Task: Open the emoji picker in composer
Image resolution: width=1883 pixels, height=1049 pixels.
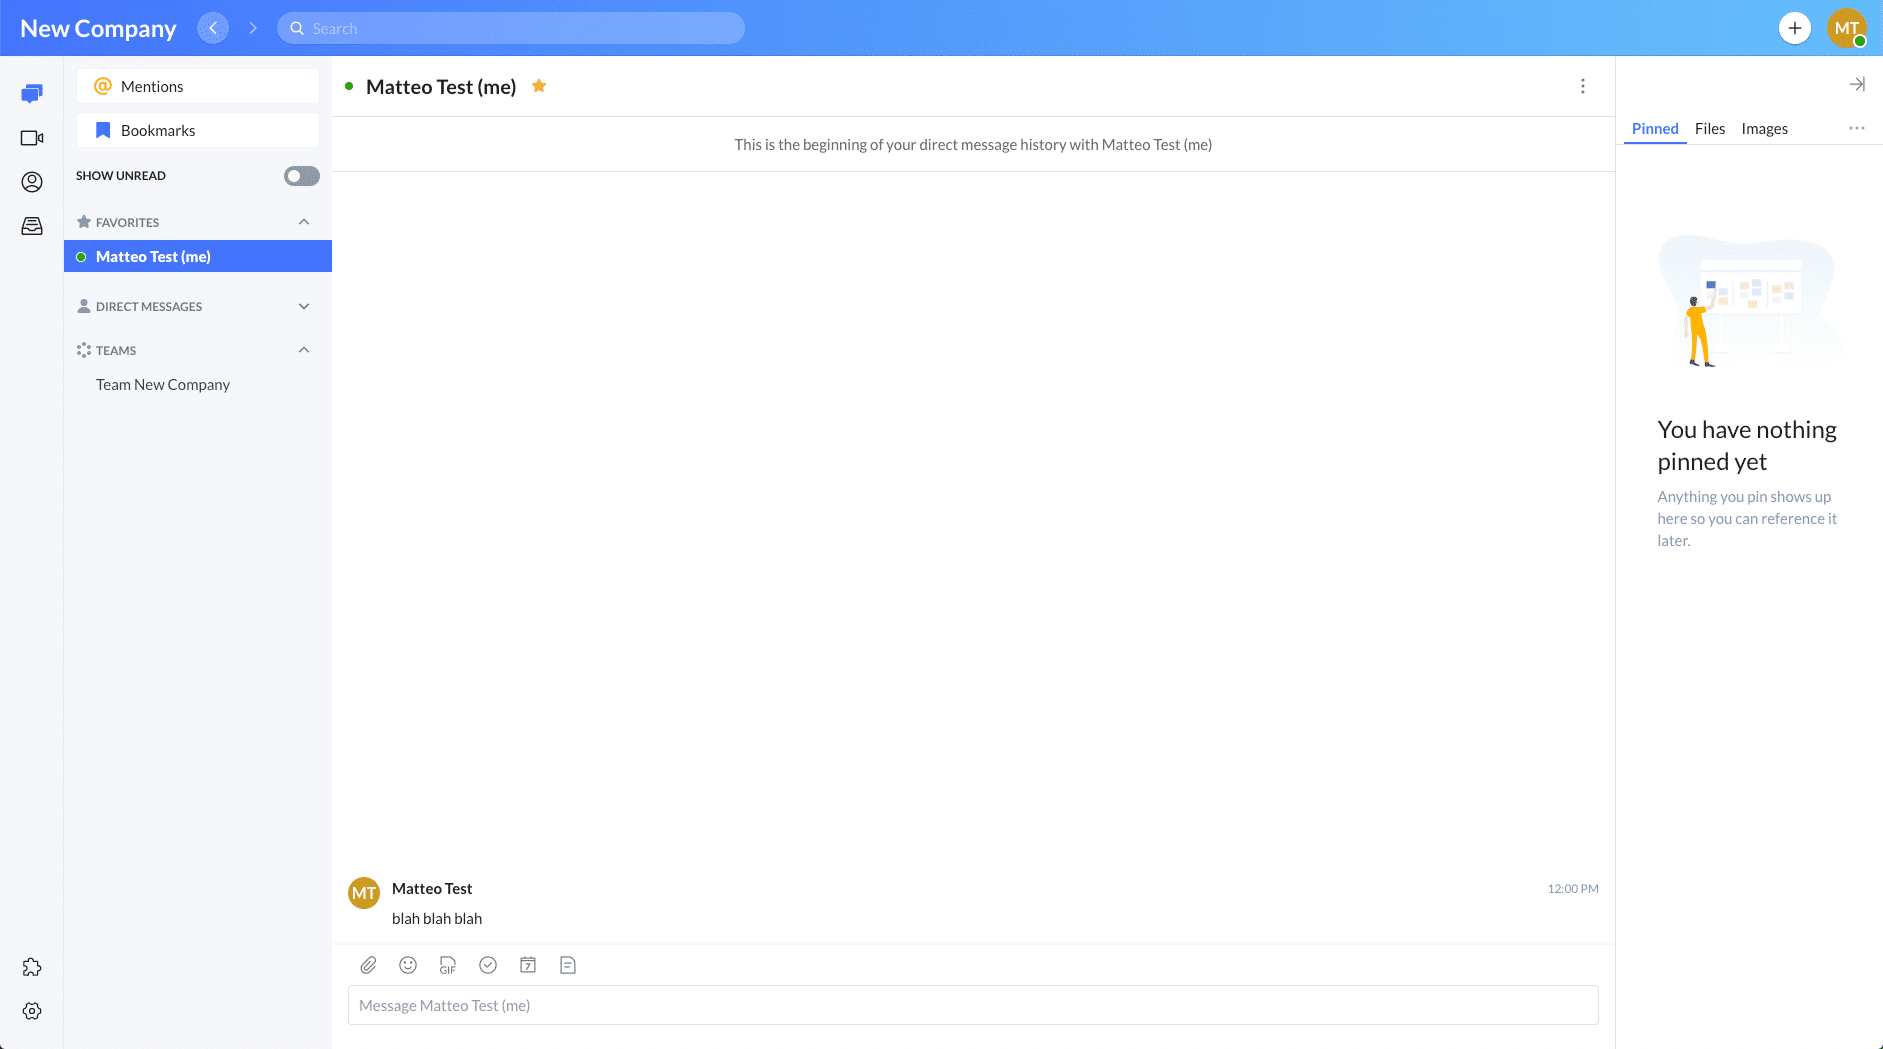Action: pyautogui.click(x=408, y=965)
